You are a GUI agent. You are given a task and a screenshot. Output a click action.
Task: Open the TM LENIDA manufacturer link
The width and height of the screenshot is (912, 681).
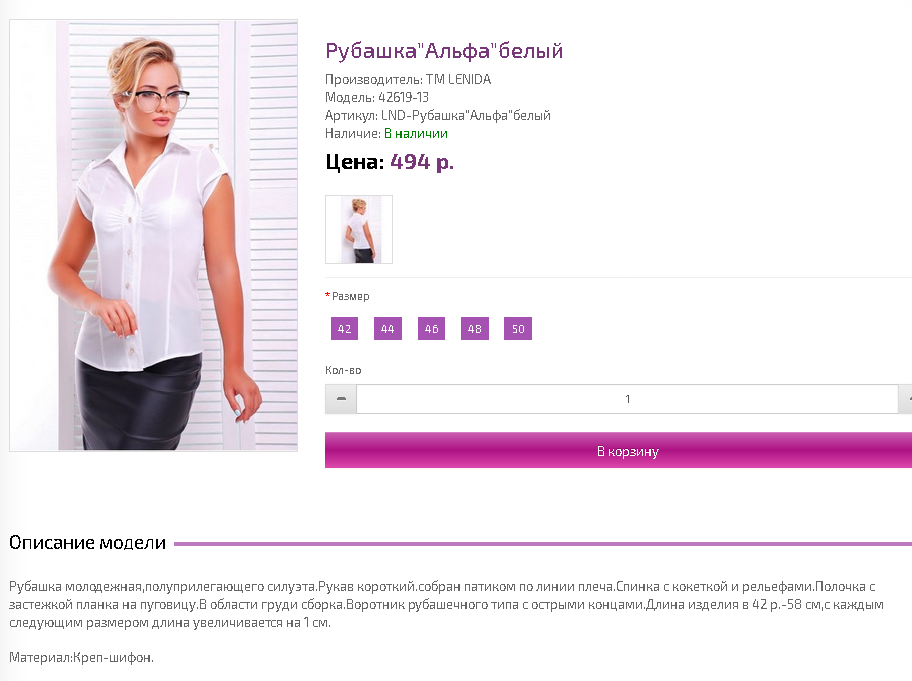coord(458,79)
